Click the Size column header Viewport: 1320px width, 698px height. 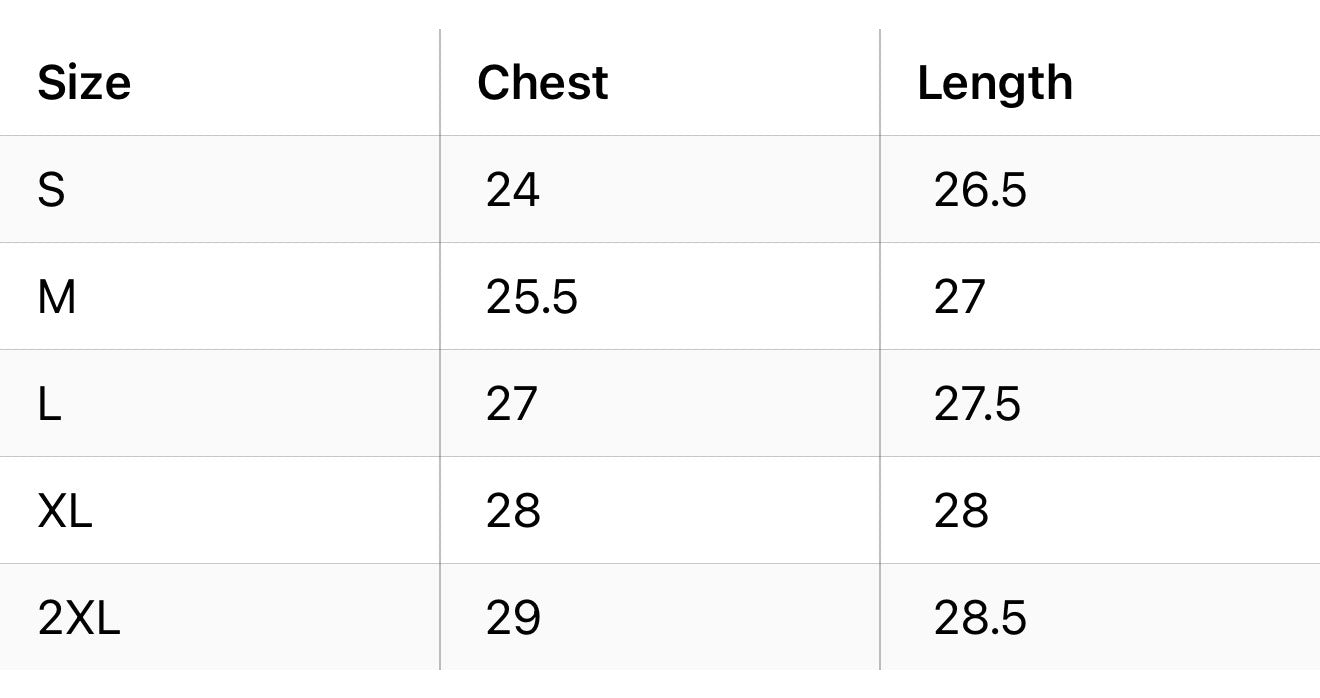click(84, 83)
